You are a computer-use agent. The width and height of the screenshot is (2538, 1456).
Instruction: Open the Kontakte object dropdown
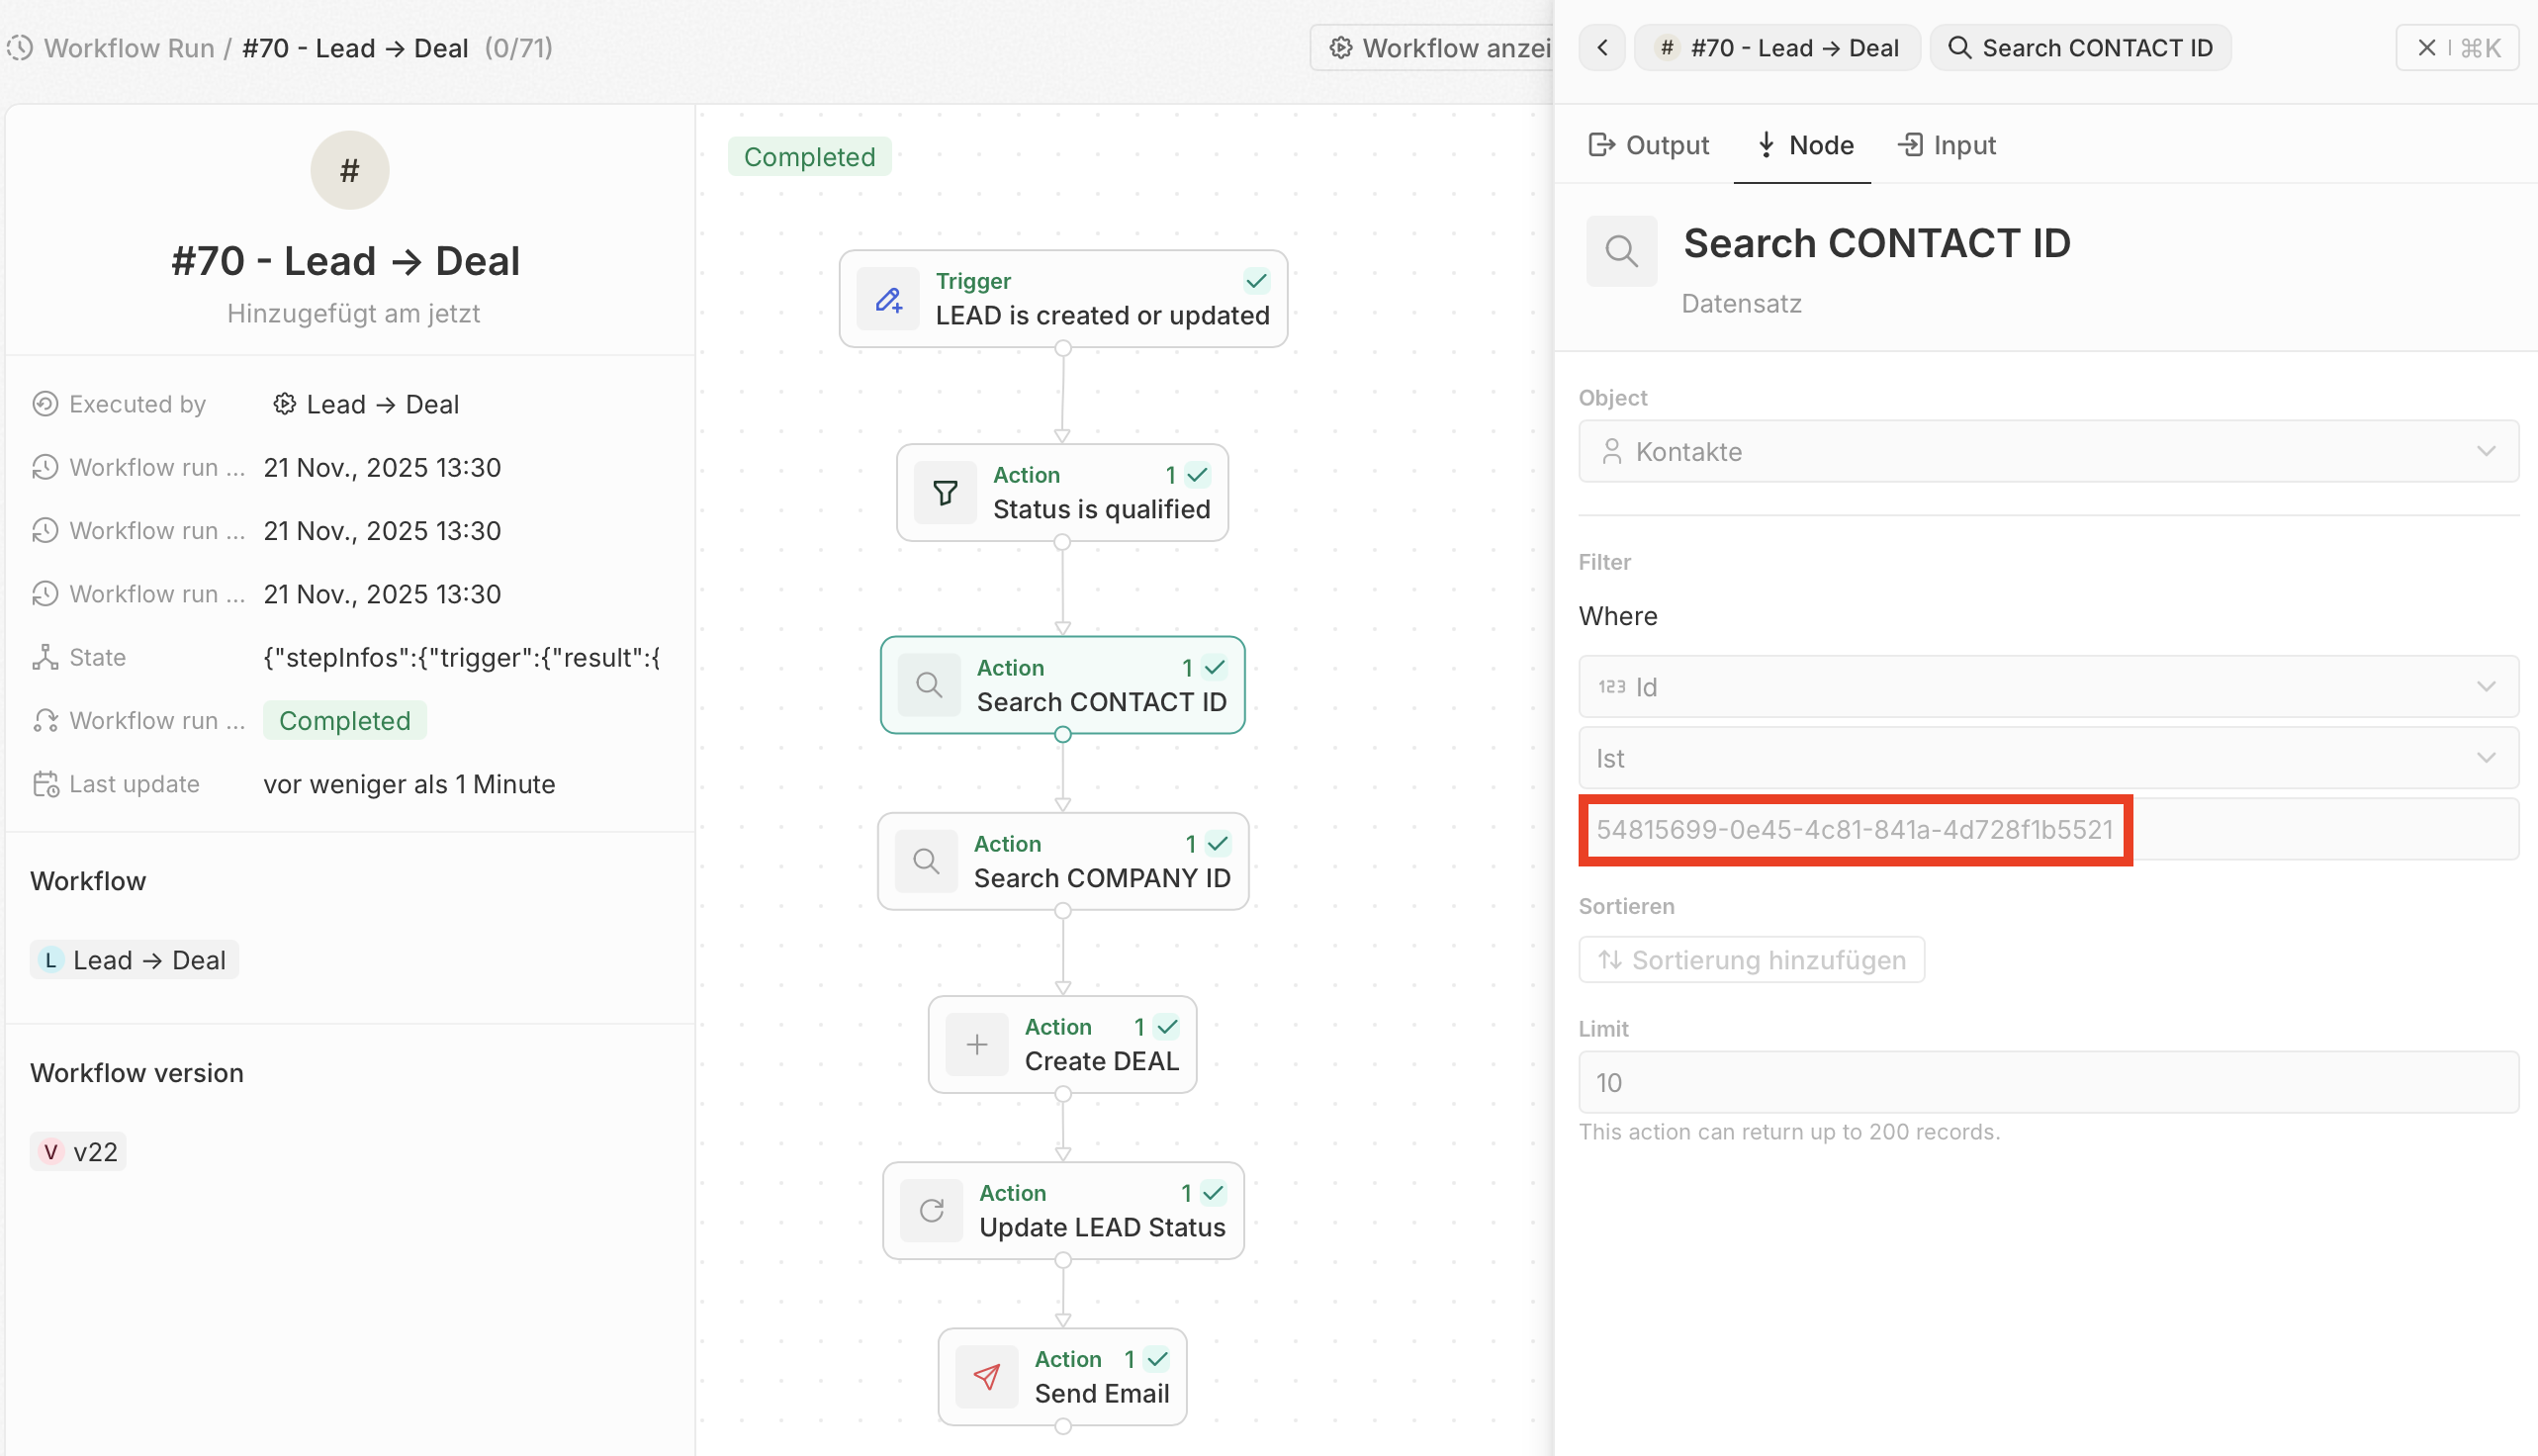click(x=2047, y=452)
